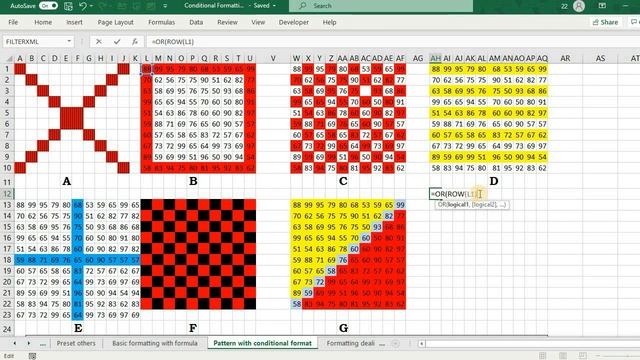This screenshot has width=640, height=360.
Task: Switch to the Insert ribbon tab
Action: [74, 22]
